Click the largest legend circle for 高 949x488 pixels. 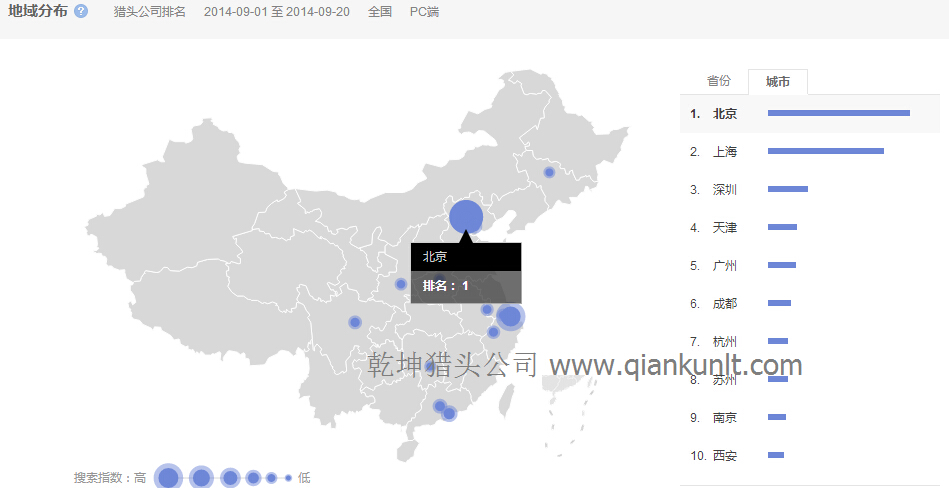(169, 478)
